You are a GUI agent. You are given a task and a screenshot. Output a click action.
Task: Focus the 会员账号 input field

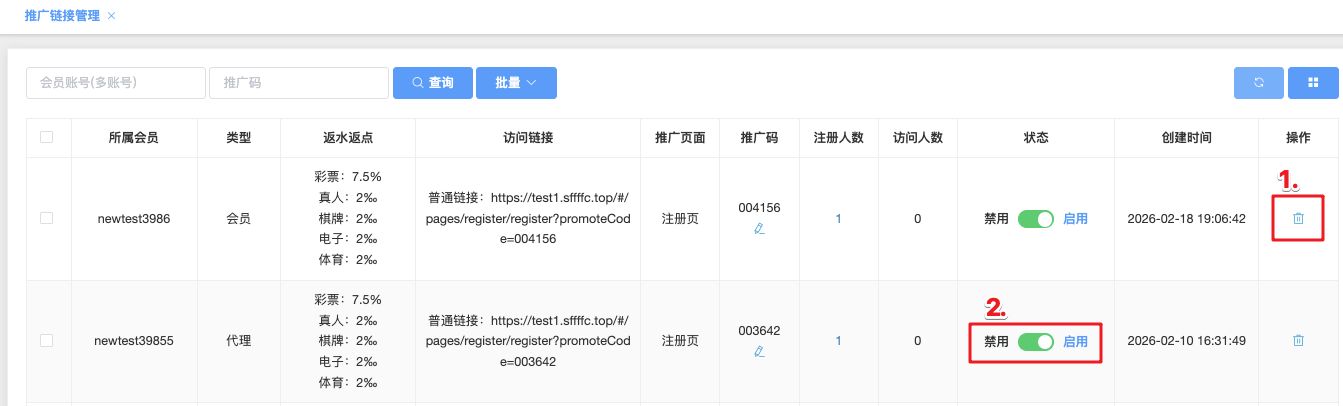pos(115,83)
